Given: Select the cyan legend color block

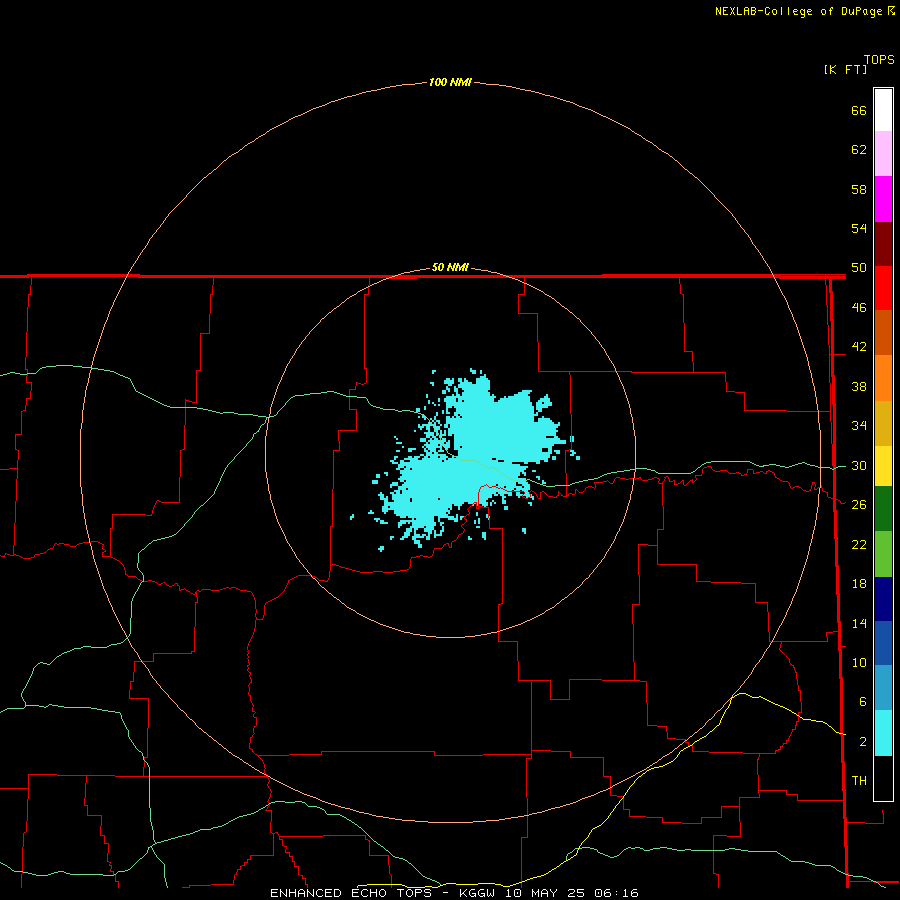Looking at the screenshot, I should (883, 733).
